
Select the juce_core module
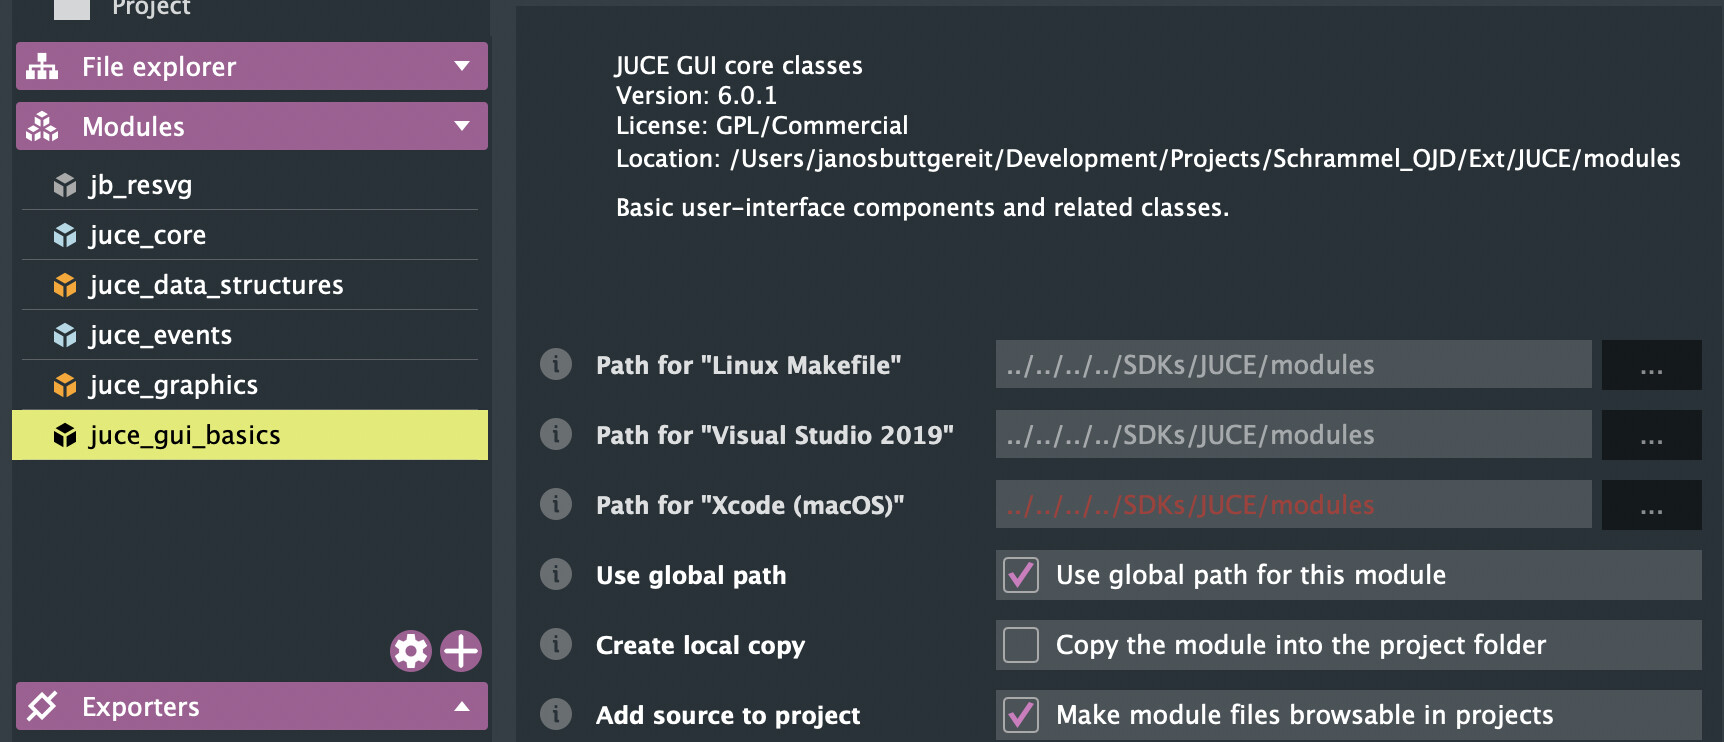click(x=148, y=235)
